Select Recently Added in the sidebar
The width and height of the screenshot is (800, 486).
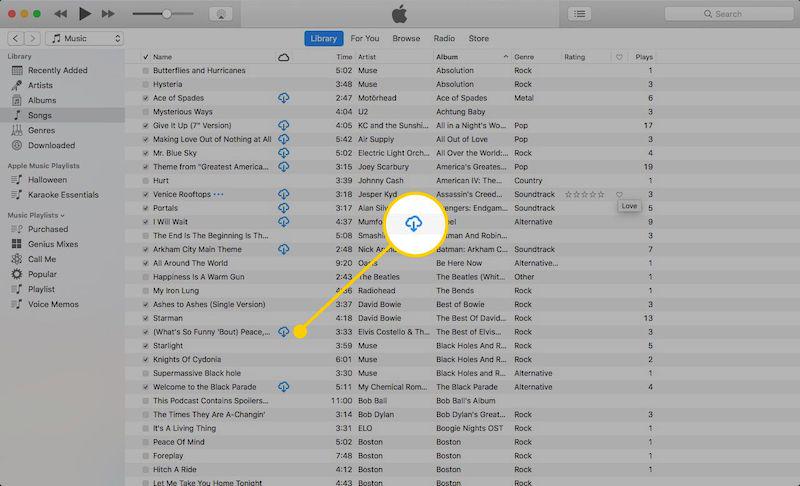coord(57,71)
